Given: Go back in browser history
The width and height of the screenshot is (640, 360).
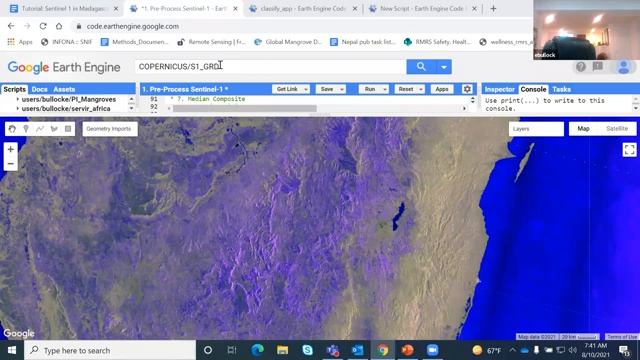Looking at the screenshot, I should click(11, 26).
